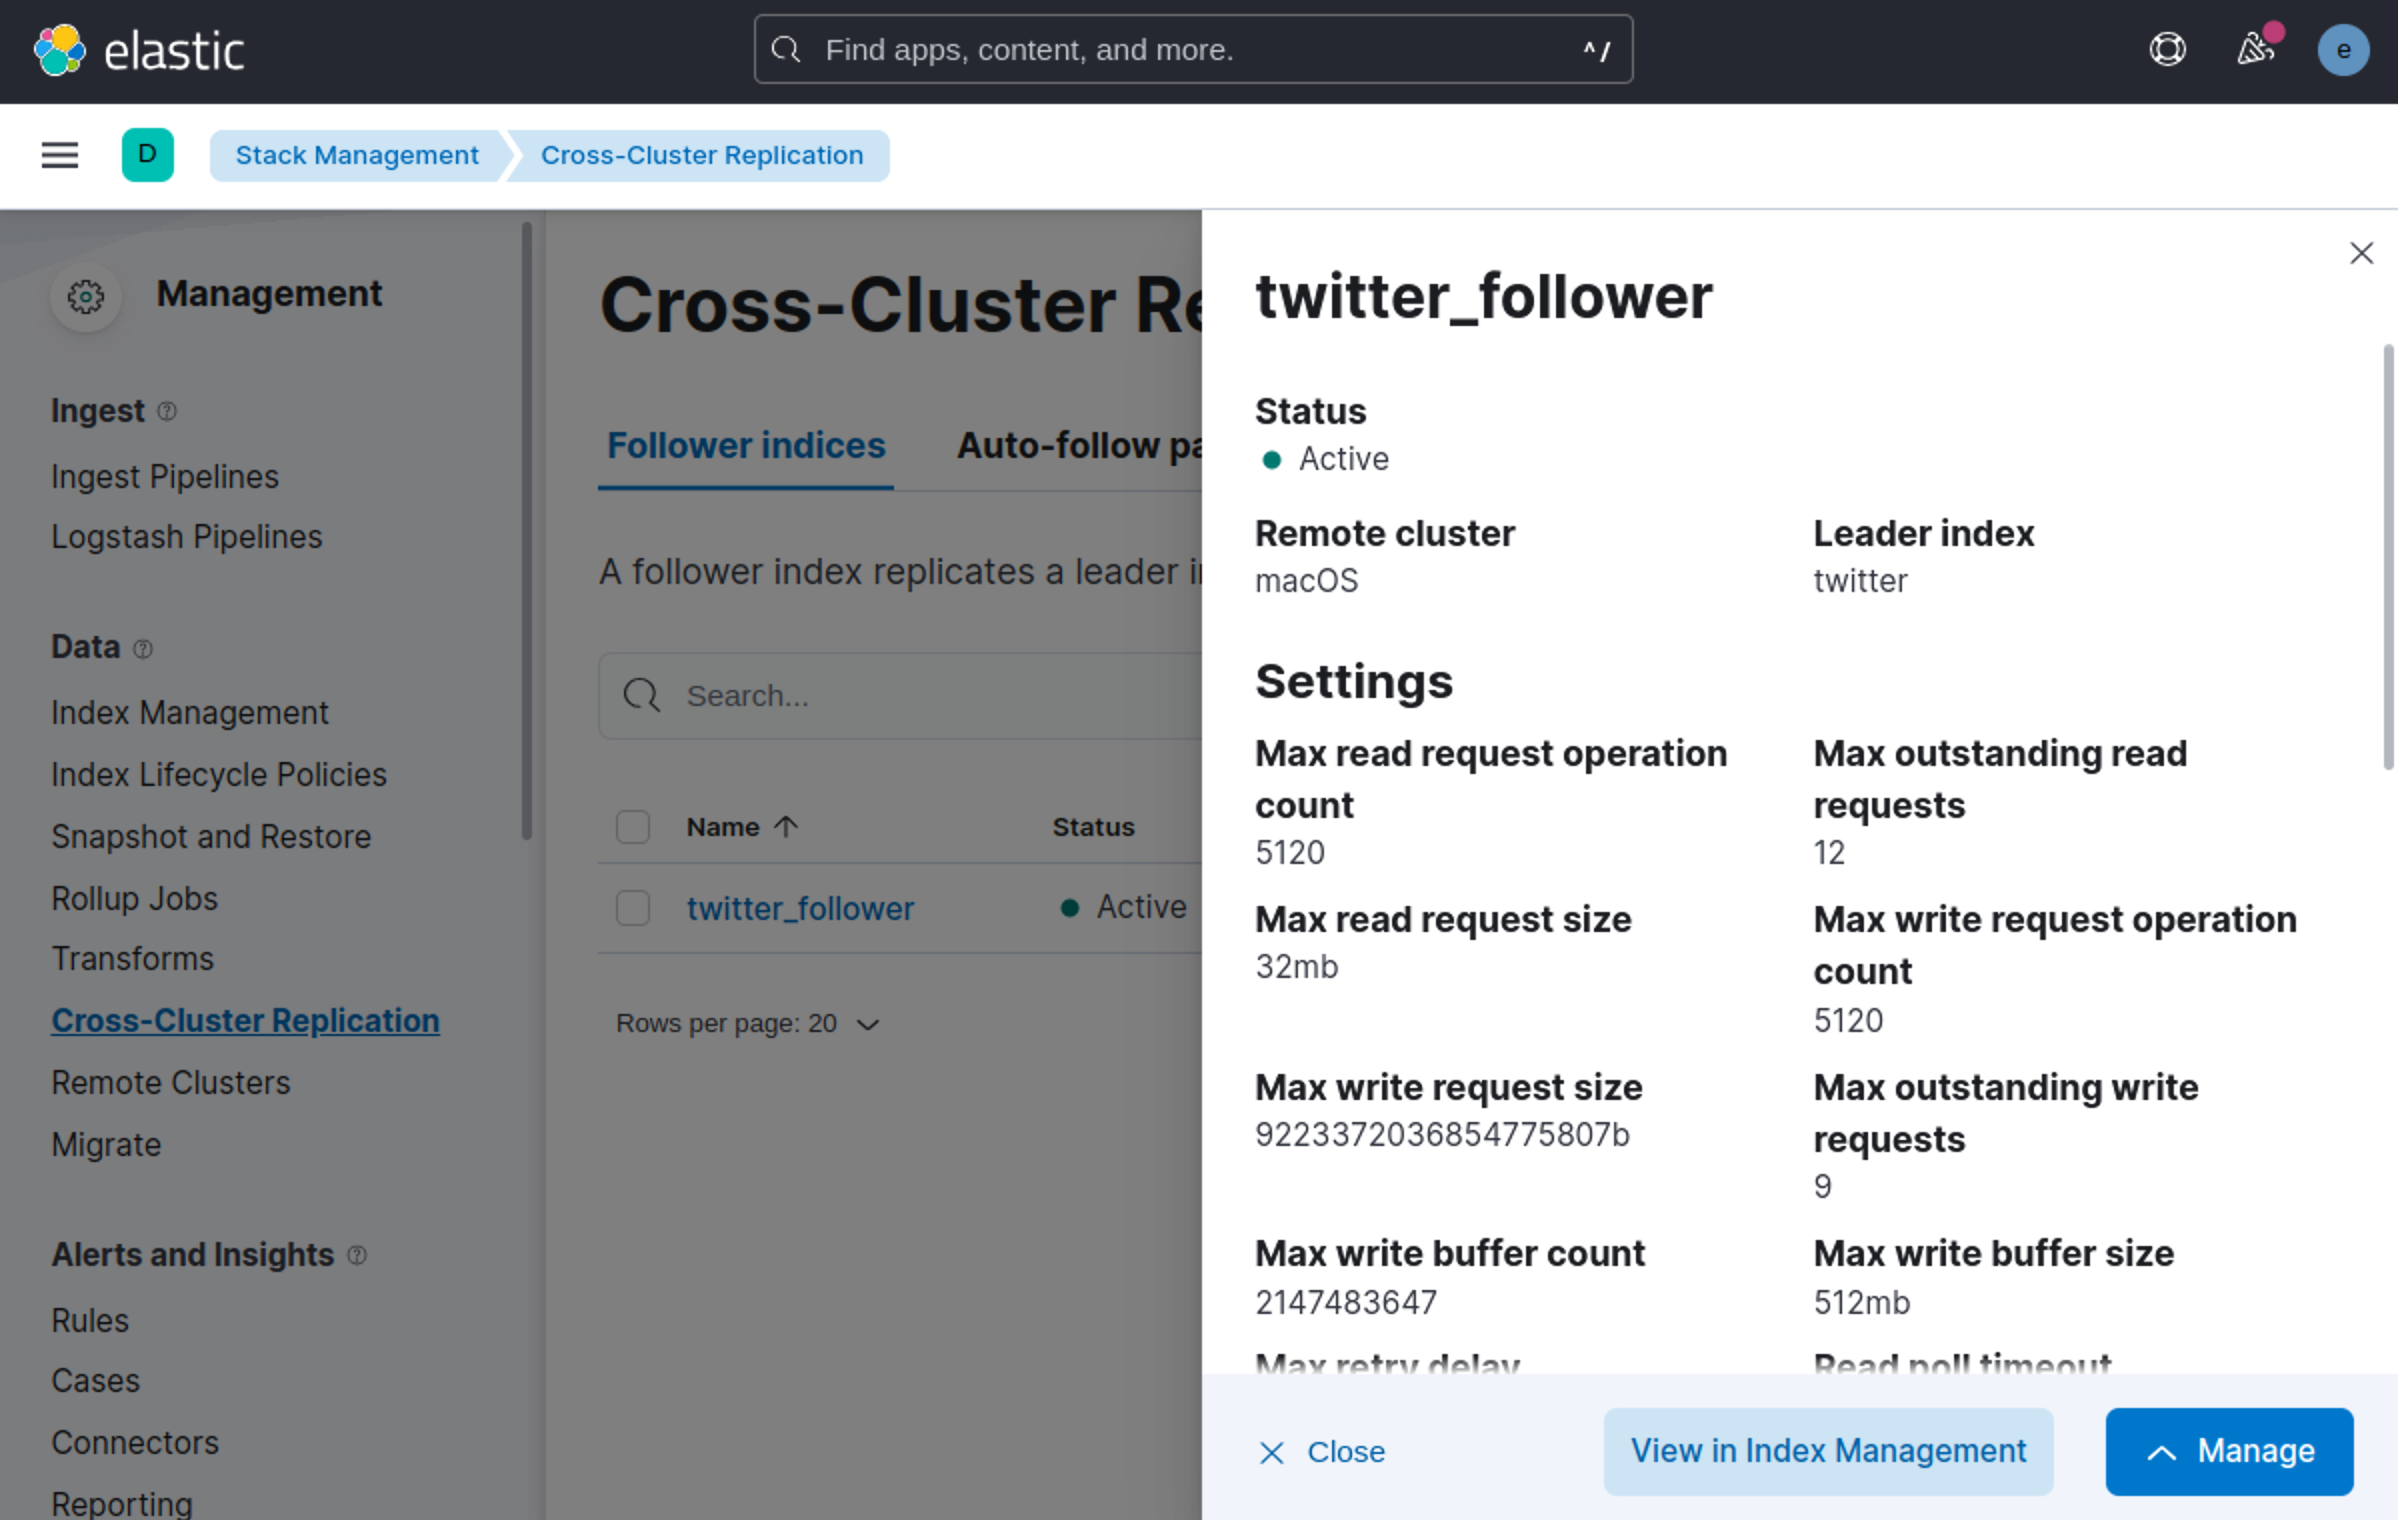
Task: Select the Follower indices tab
Action: click(x=746, y=446)
